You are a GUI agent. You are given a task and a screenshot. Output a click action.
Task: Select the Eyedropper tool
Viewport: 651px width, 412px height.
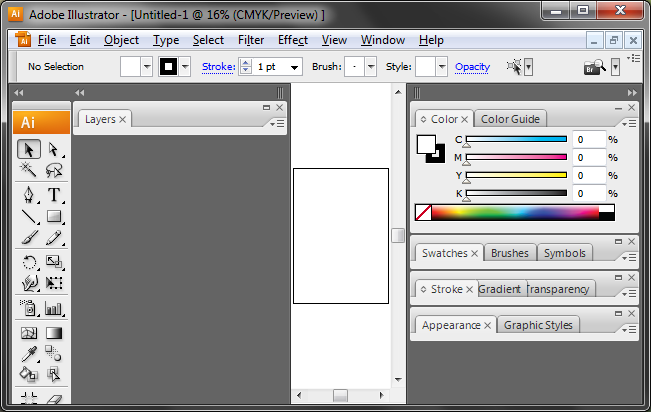click(x=29, y=354)
